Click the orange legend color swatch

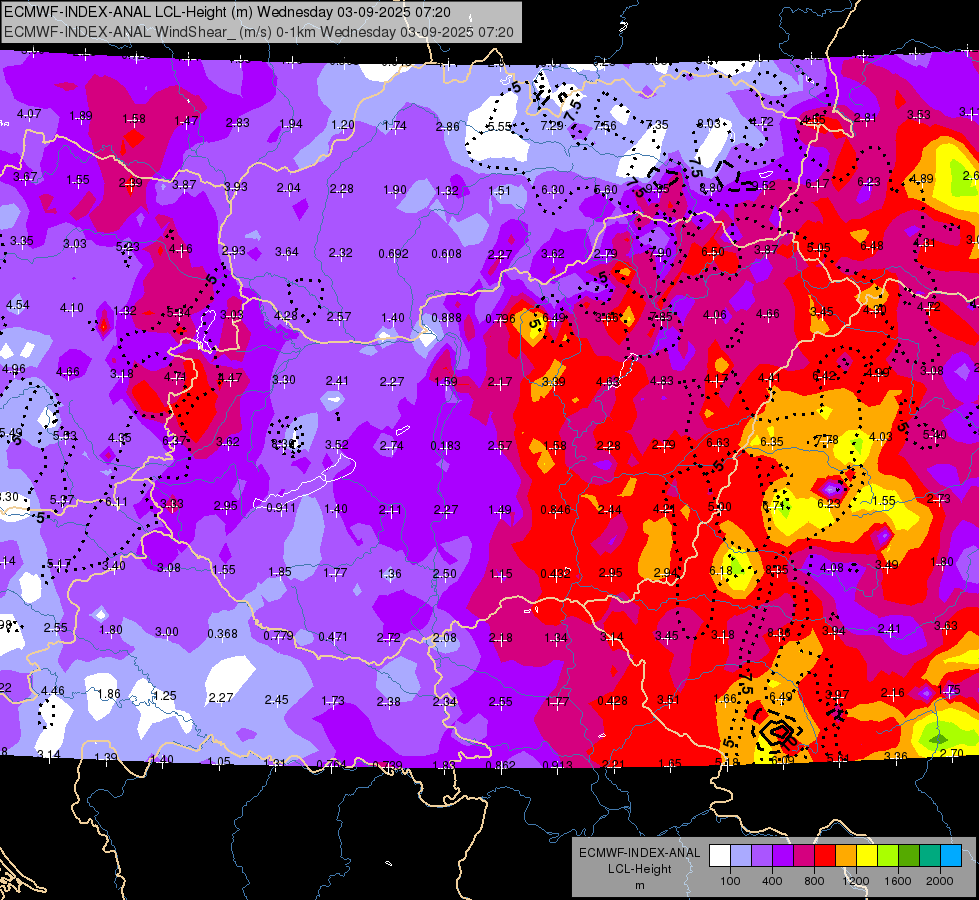846,856
